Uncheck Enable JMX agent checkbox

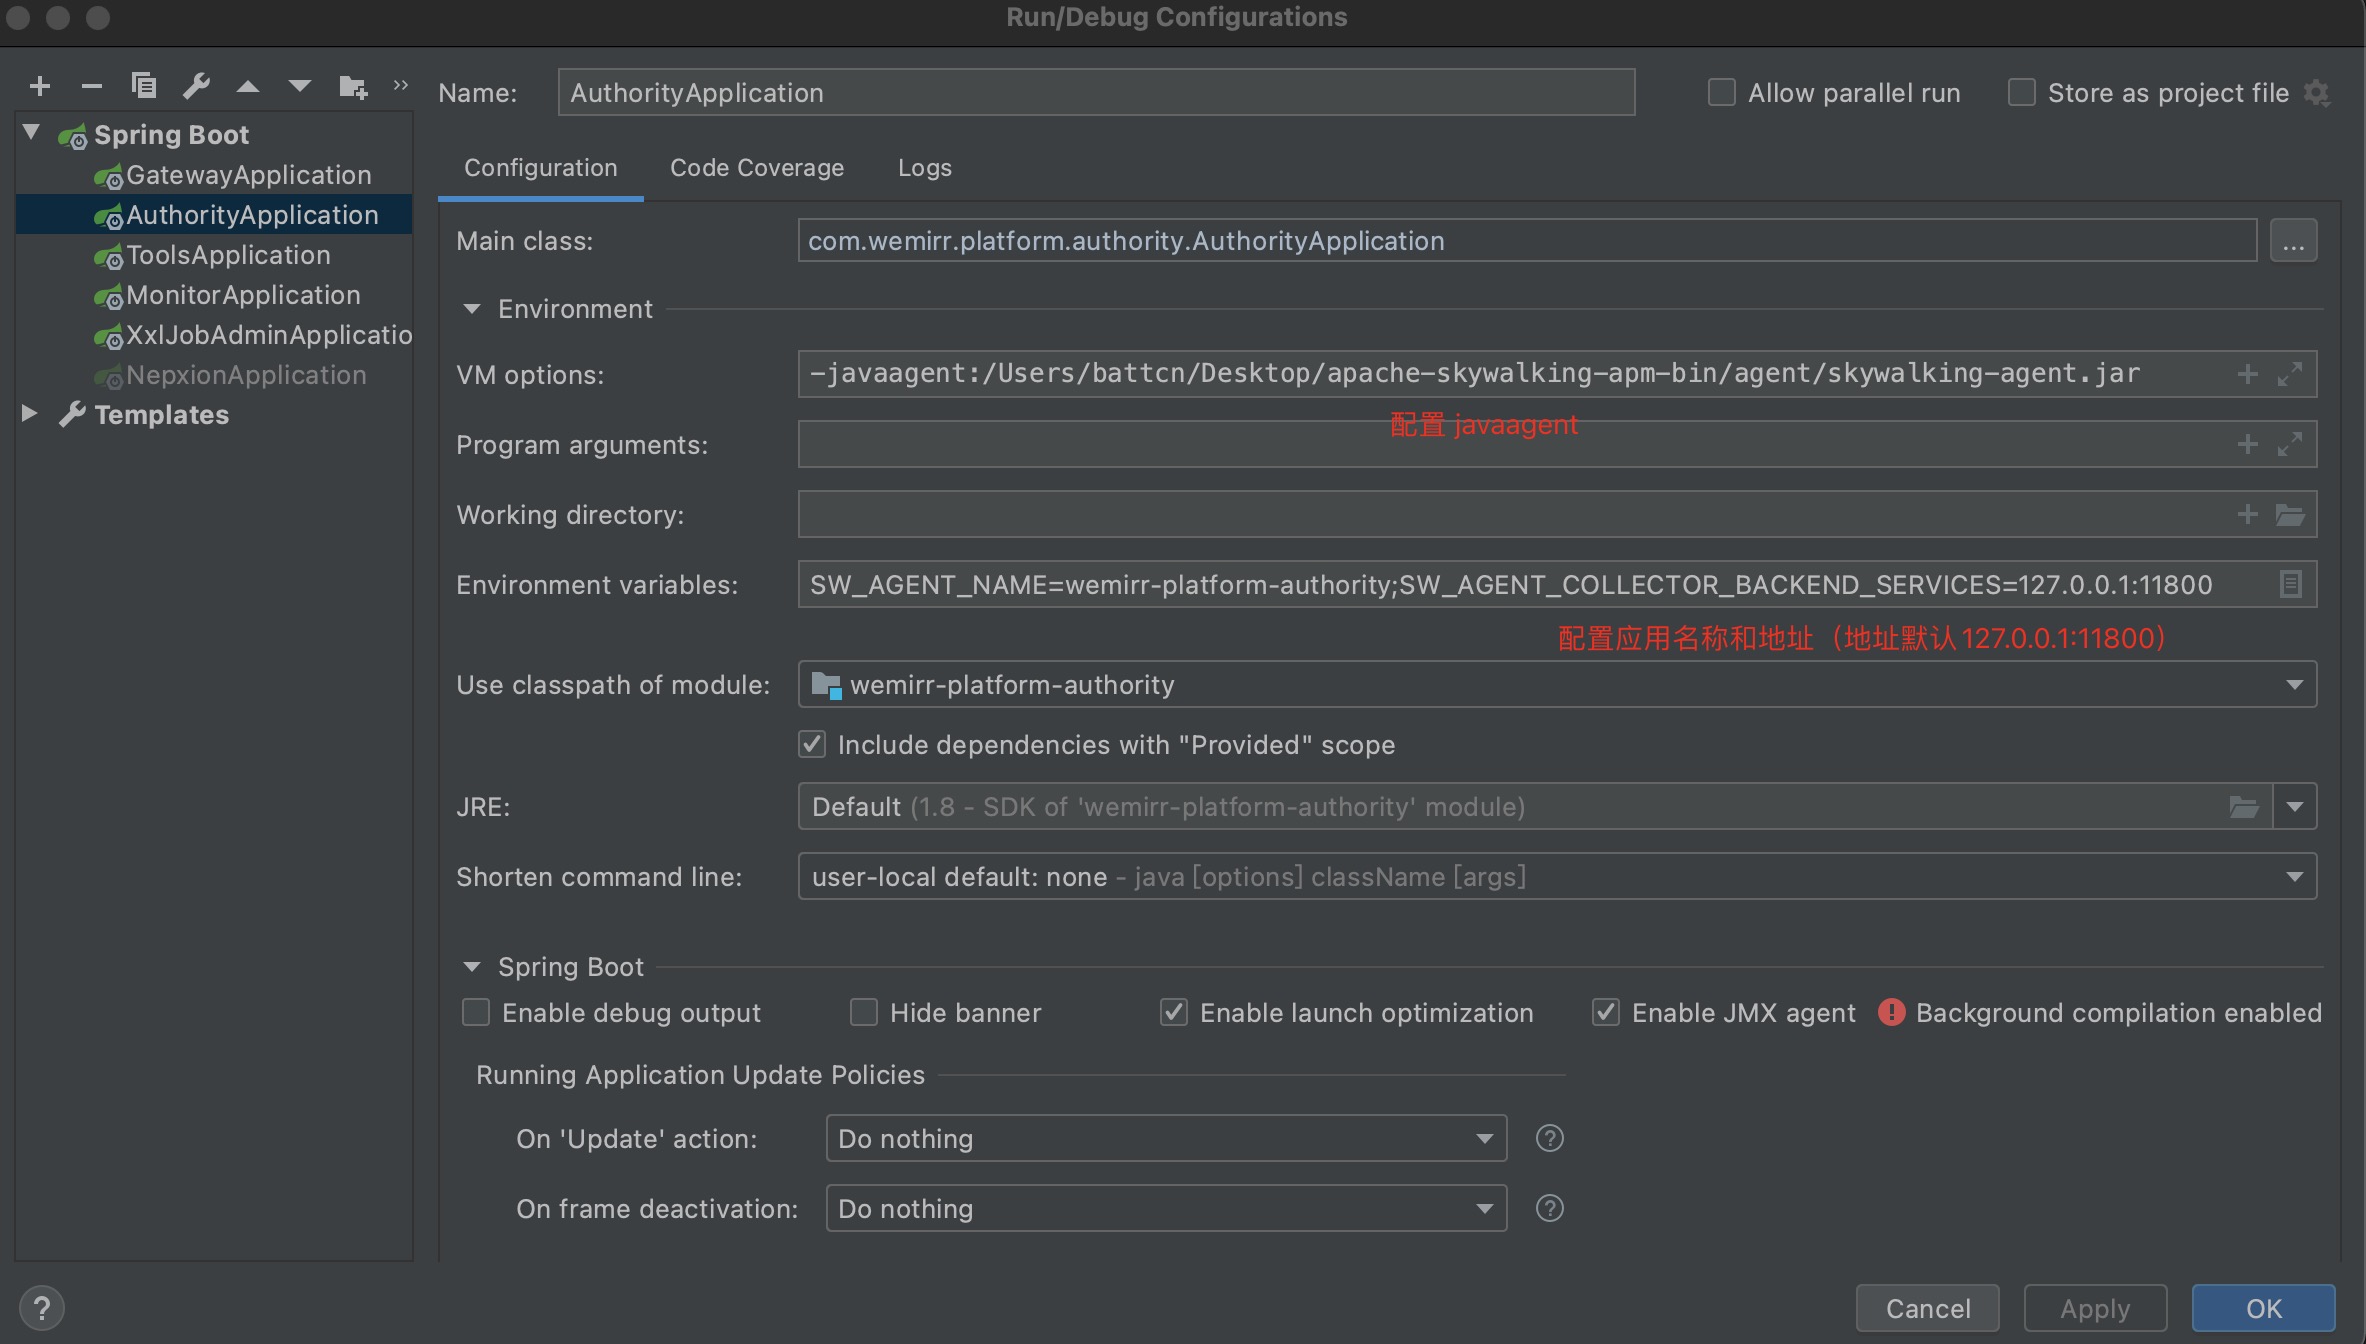[1606, 1013]
